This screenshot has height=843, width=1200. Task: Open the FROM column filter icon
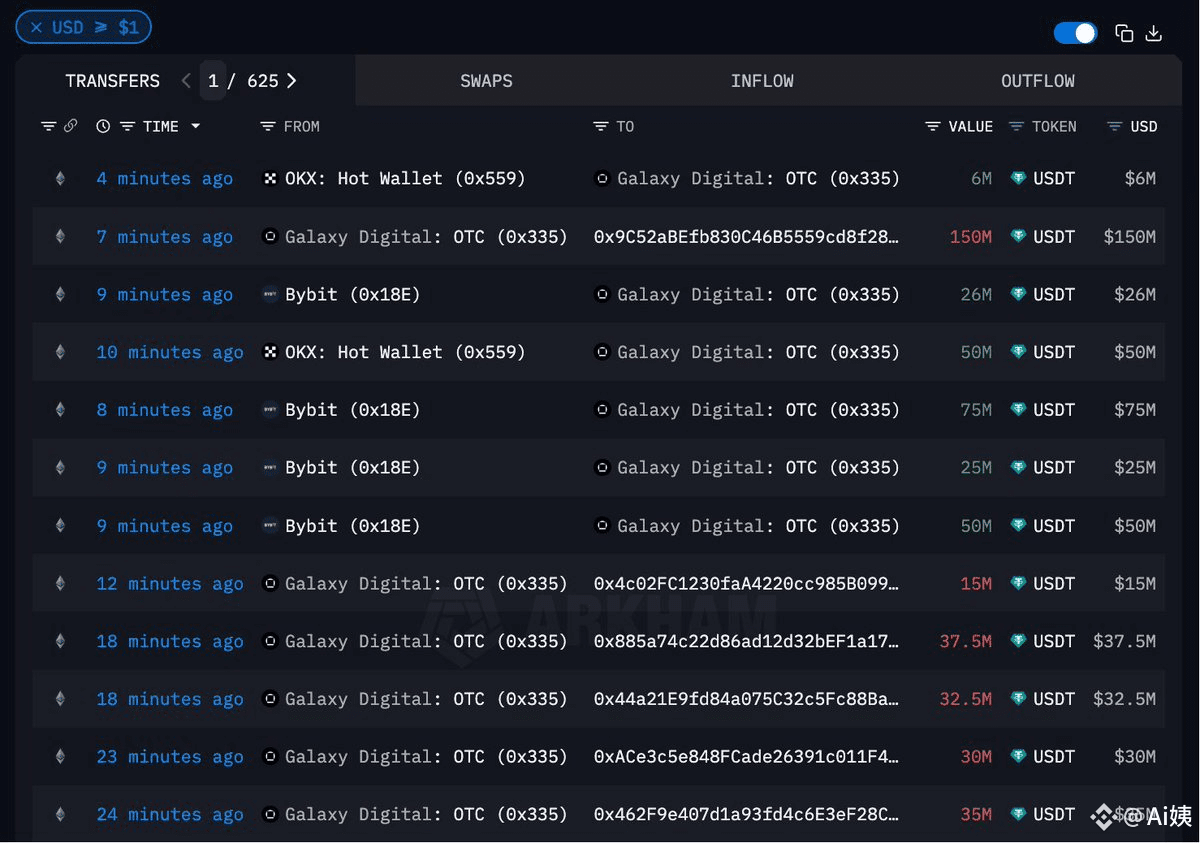tap(267, 126)
